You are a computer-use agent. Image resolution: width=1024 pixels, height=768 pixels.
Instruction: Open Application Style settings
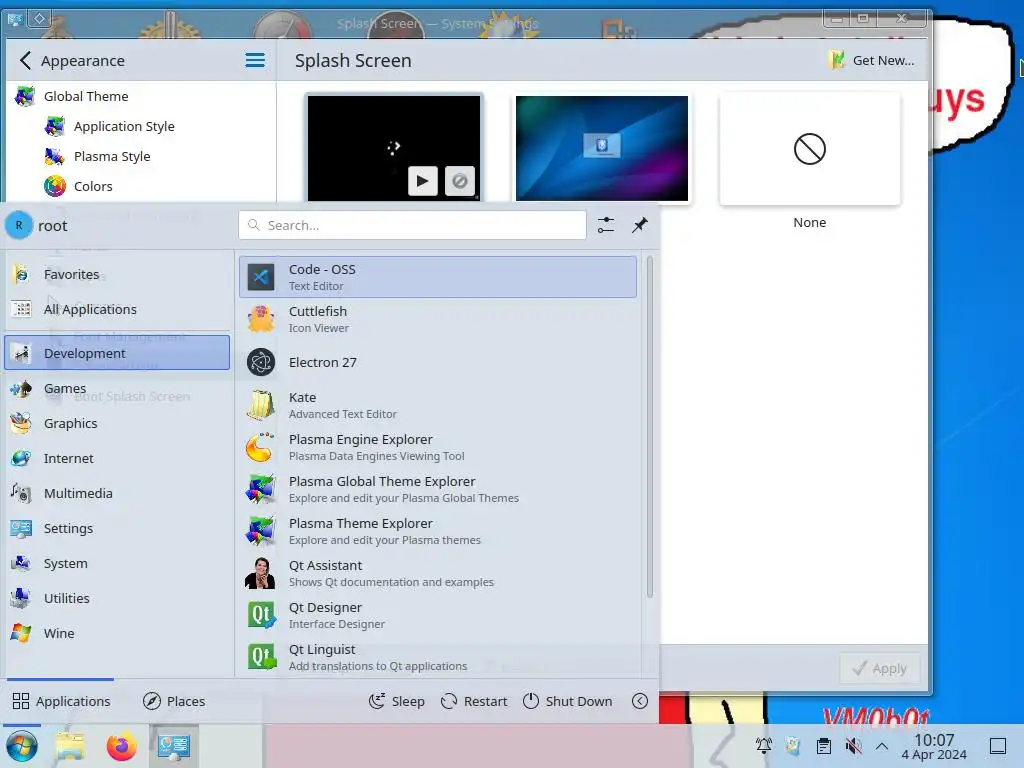pyautogui.click(x=140, y=127)
